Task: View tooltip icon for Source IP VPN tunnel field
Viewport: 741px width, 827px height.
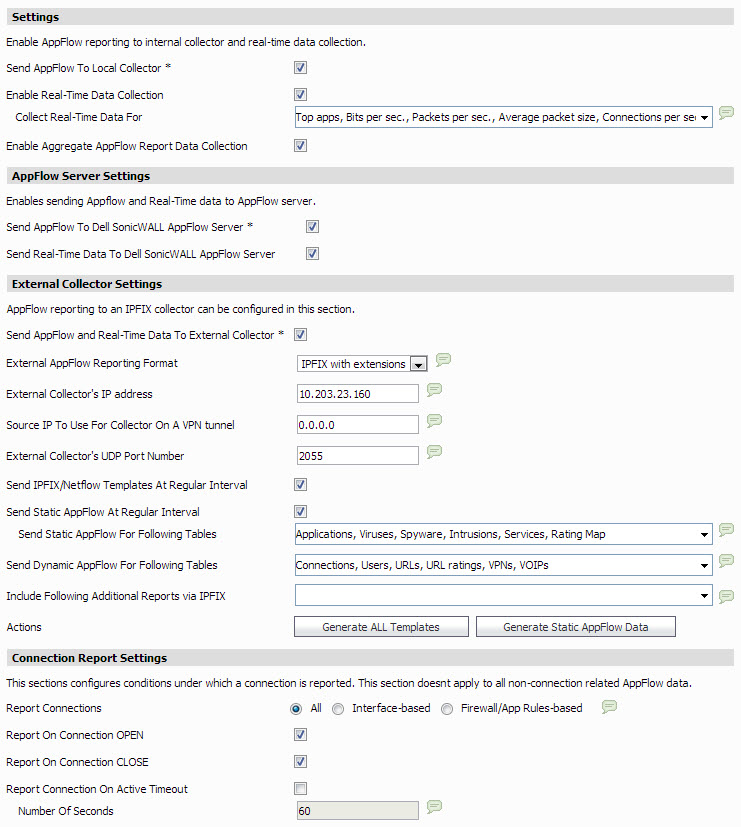Action: [x=434, y=421]
